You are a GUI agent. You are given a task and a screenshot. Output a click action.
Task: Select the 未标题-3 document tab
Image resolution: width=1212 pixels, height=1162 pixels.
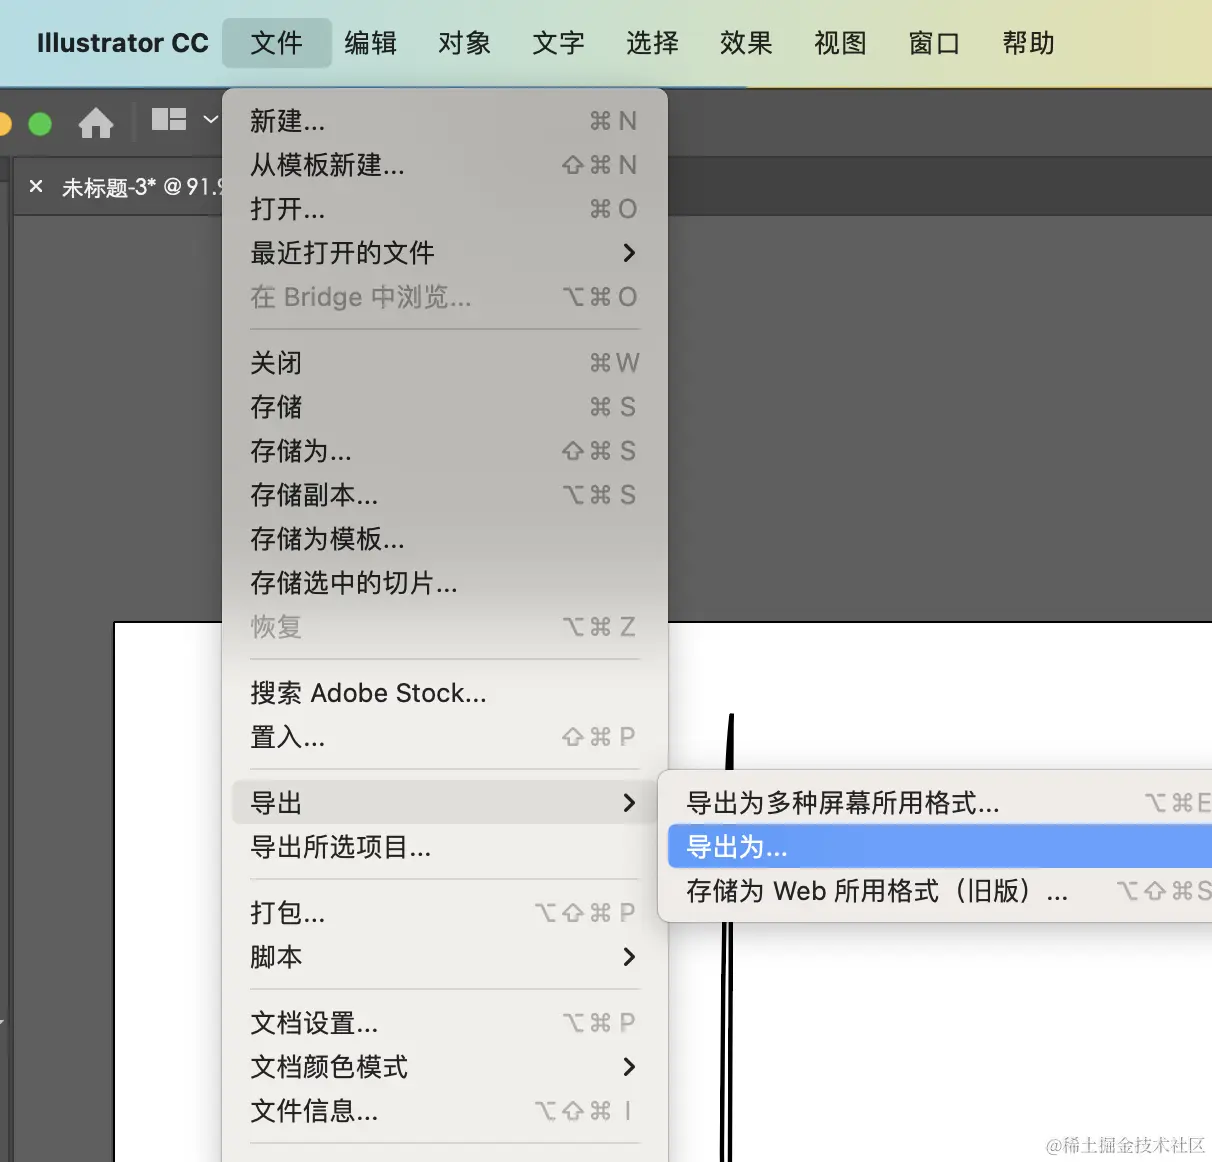(x=140, y=187)
